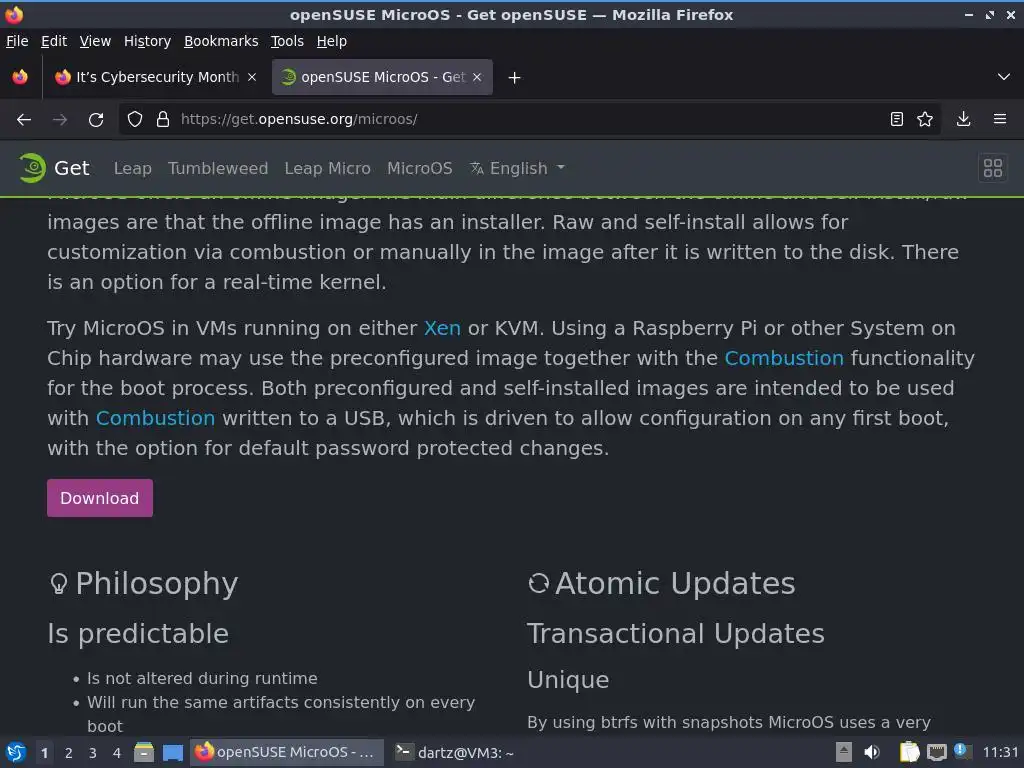The width and height of the screenshot is (1024, 768).
Task: Click the show desktop taskbar icon
Action: tap(172, 753)
